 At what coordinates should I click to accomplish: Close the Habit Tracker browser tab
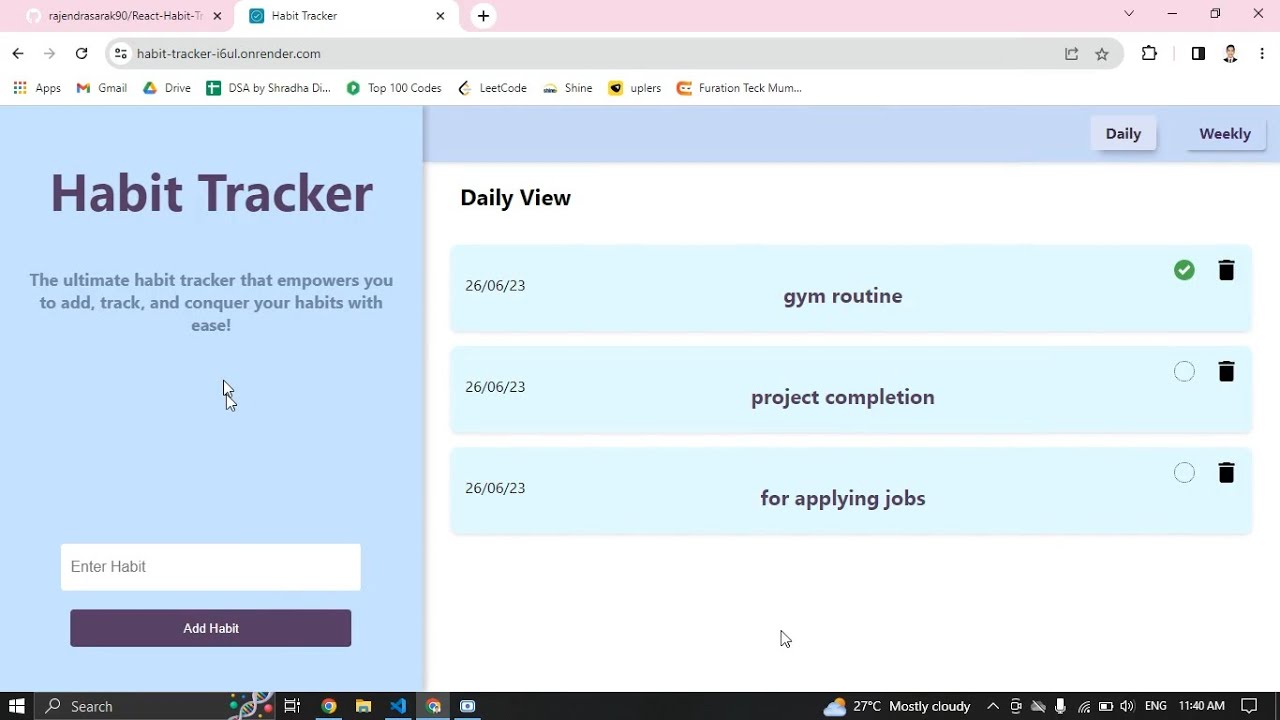pyautogui.click(x=441, y=16)
